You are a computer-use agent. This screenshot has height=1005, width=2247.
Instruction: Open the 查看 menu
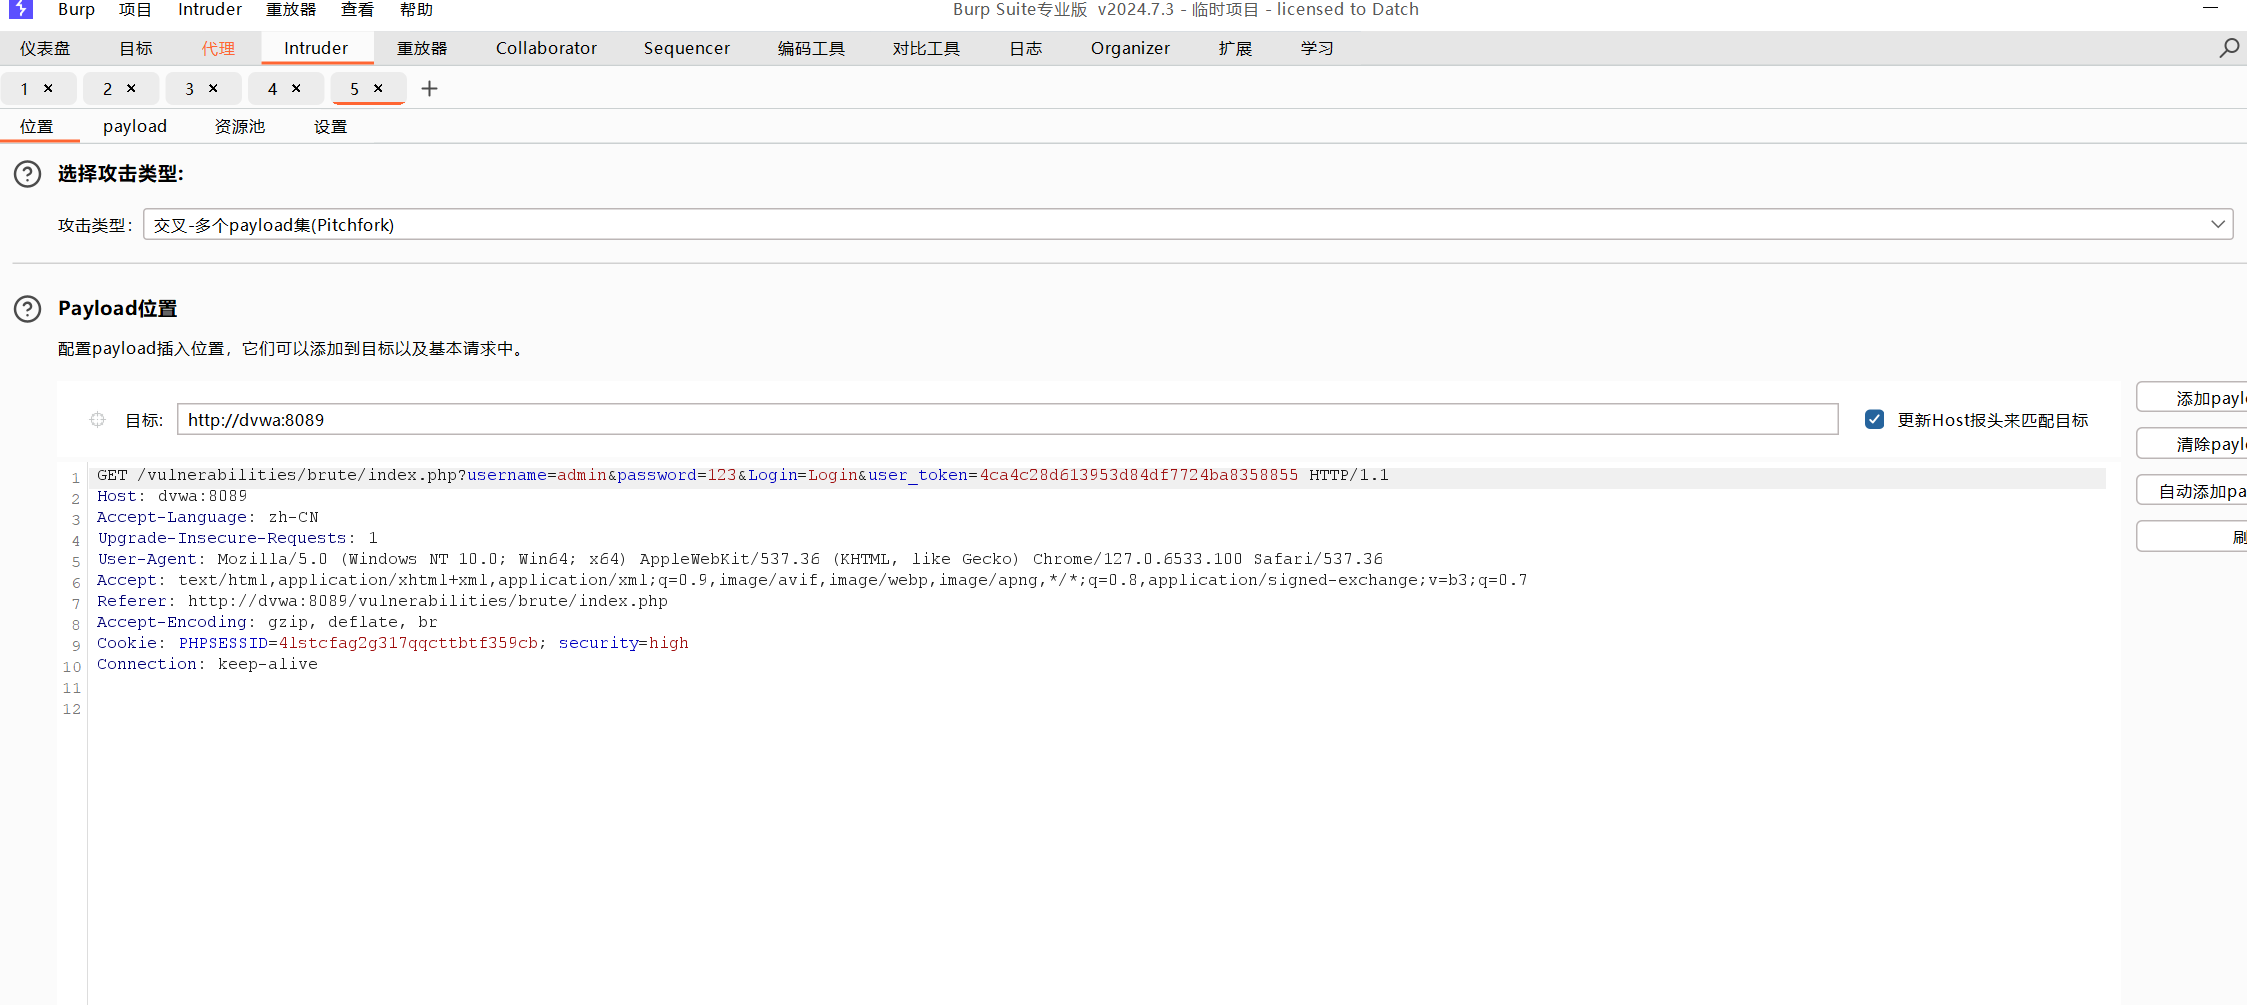click(357, 9)
